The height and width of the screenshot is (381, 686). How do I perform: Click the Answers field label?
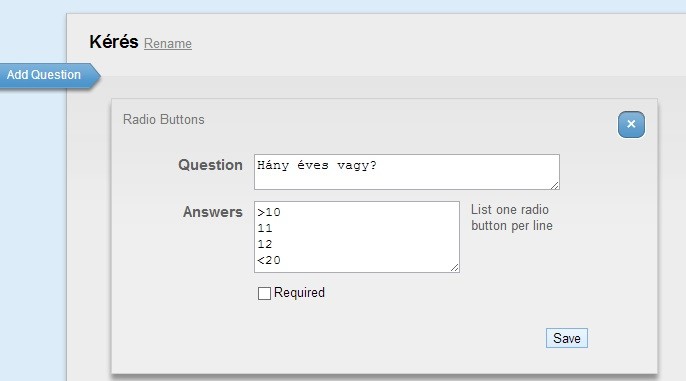213,212
